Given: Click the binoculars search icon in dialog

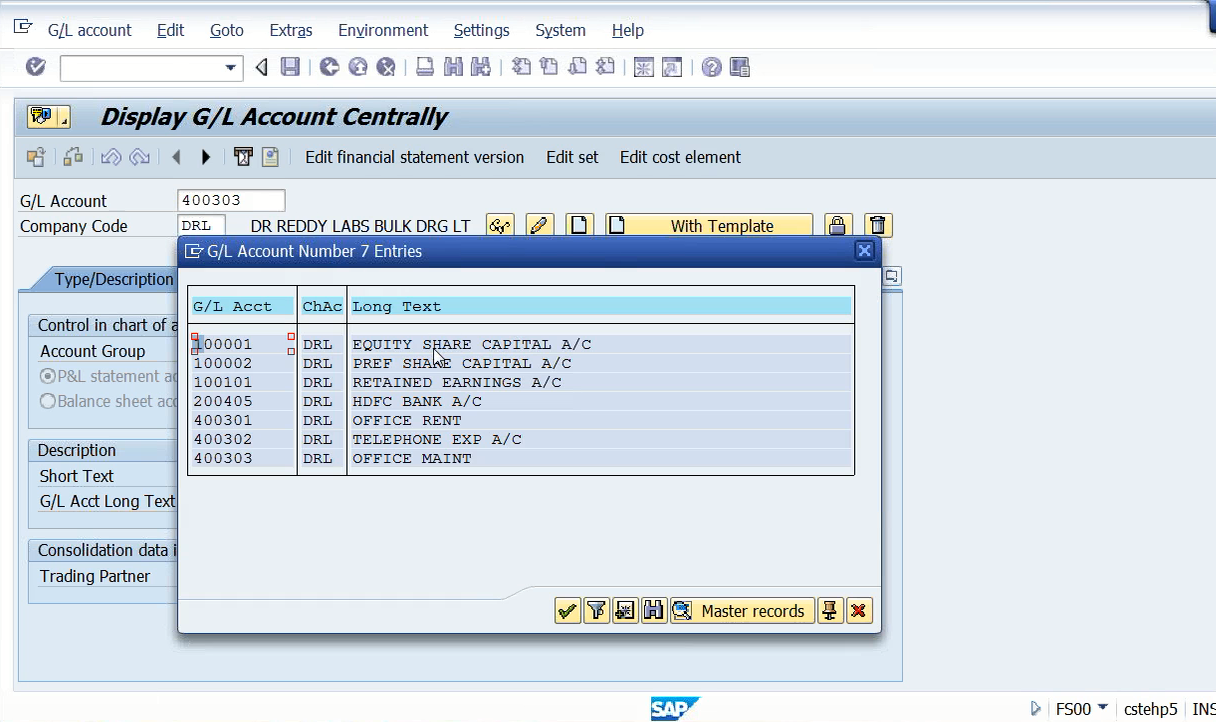Looking at the screenshot, I should point(654,610).
